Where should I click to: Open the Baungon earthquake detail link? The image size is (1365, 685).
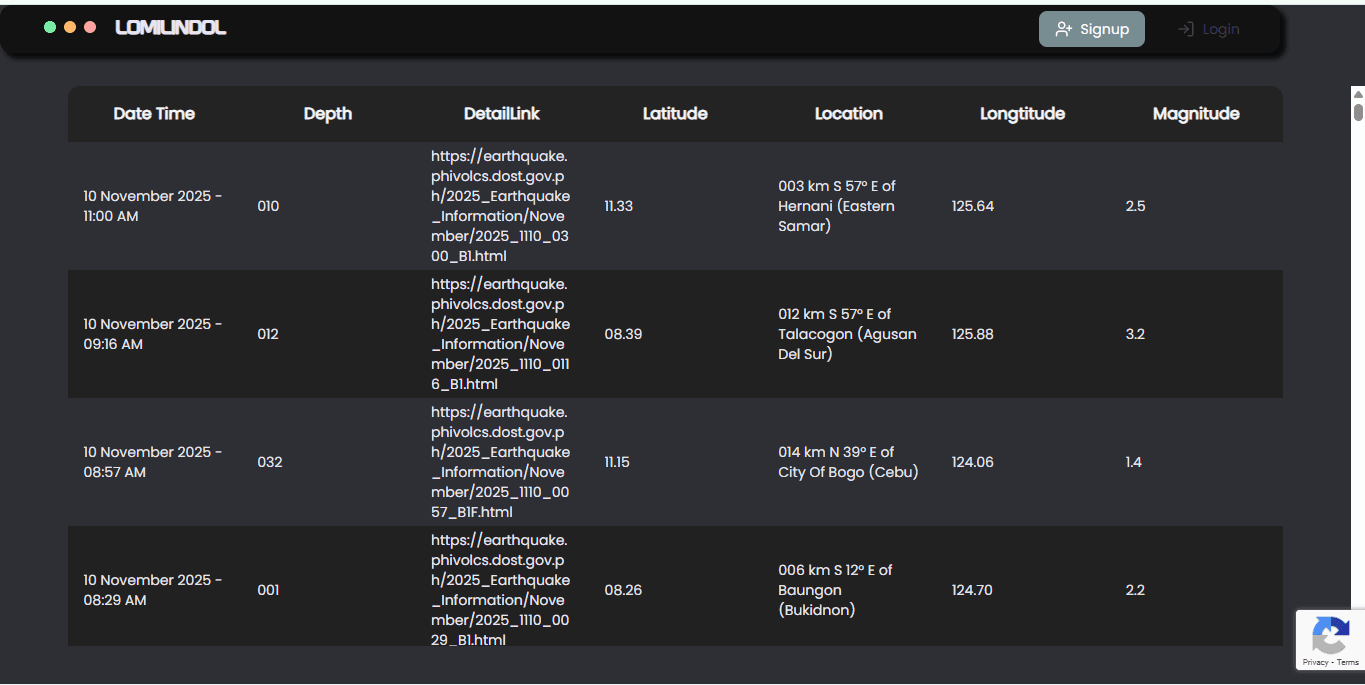501,590
